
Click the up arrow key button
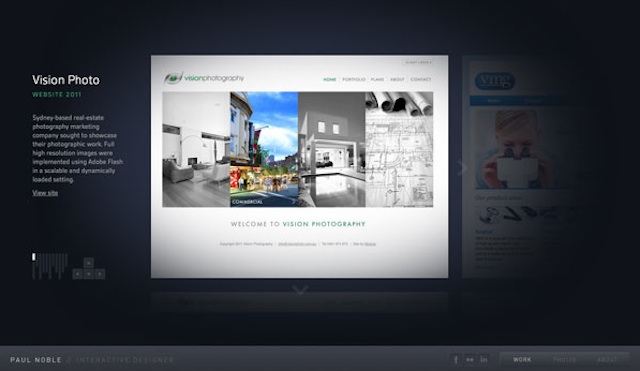(89, 262)
